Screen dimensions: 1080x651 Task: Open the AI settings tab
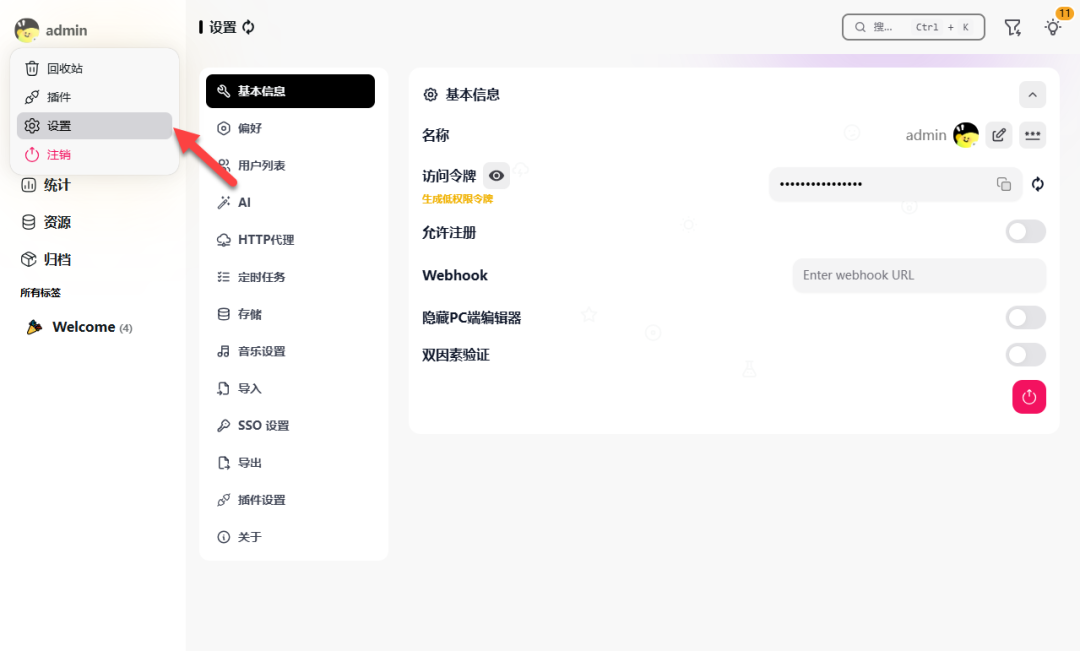tap(290, 203)
